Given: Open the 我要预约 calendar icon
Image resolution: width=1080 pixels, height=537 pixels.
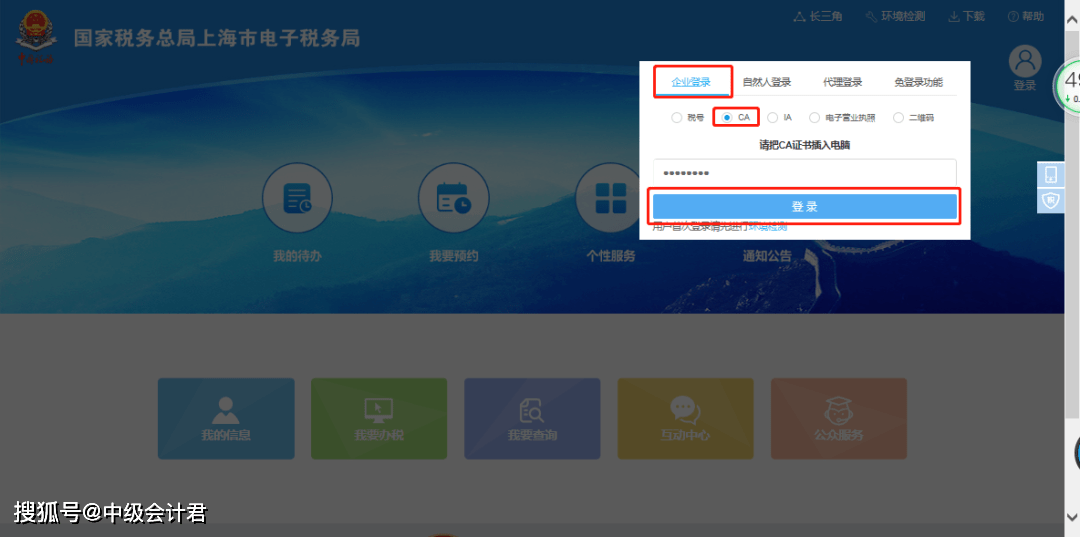Looking at the screenshot, I should pyautogui.click(x=453, y=199).
